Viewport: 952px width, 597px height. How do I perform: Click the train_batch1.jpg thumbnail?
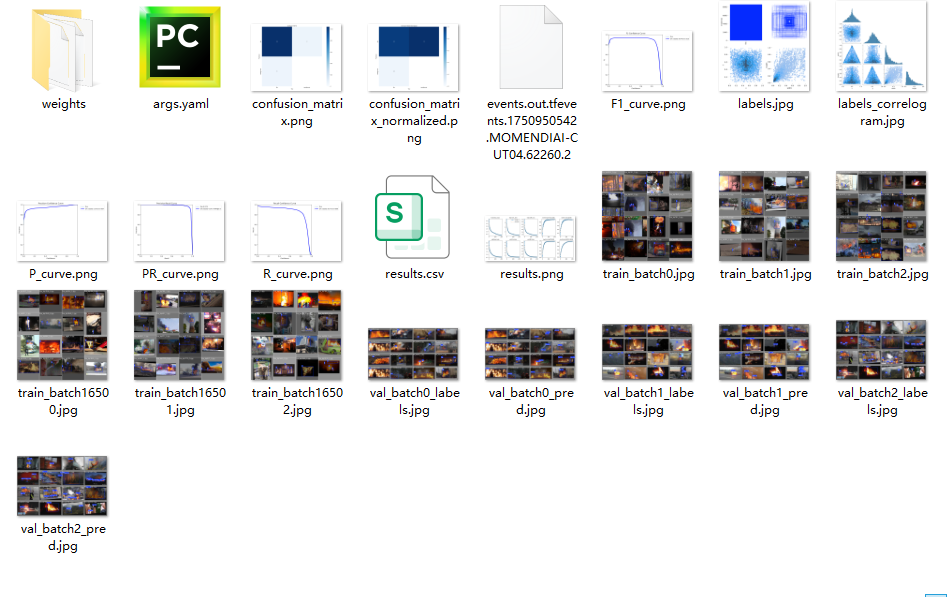tap(764, 216)
